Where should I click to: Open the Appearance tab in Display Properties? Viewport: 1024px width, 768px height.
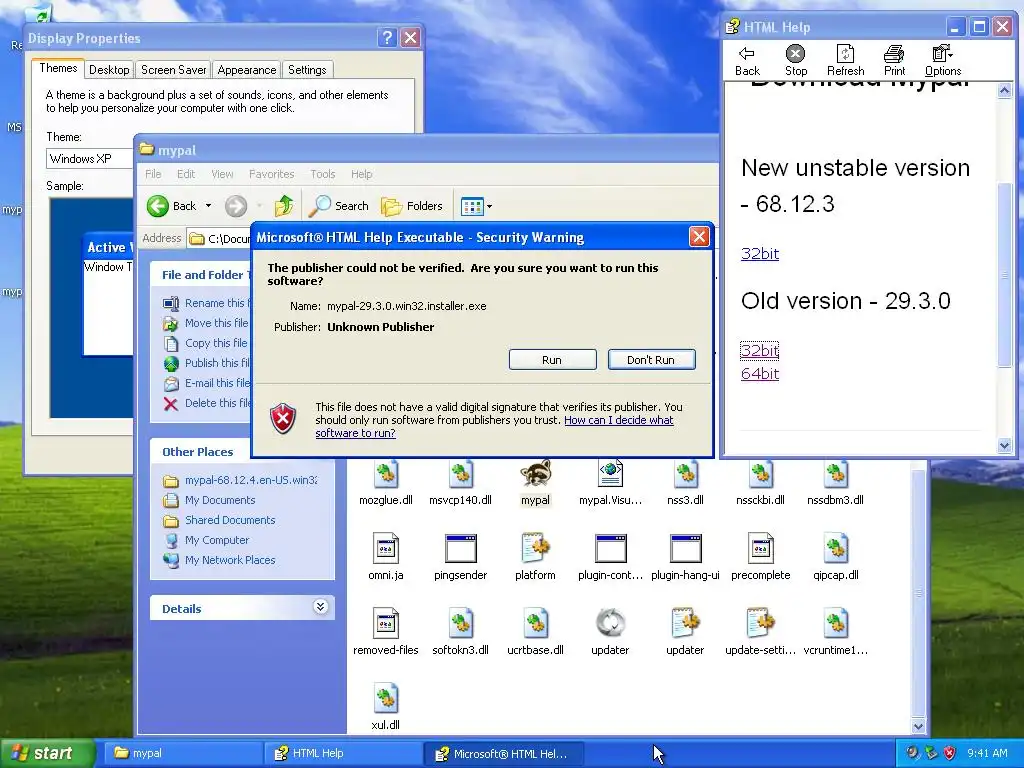click(x=246, y=70)
